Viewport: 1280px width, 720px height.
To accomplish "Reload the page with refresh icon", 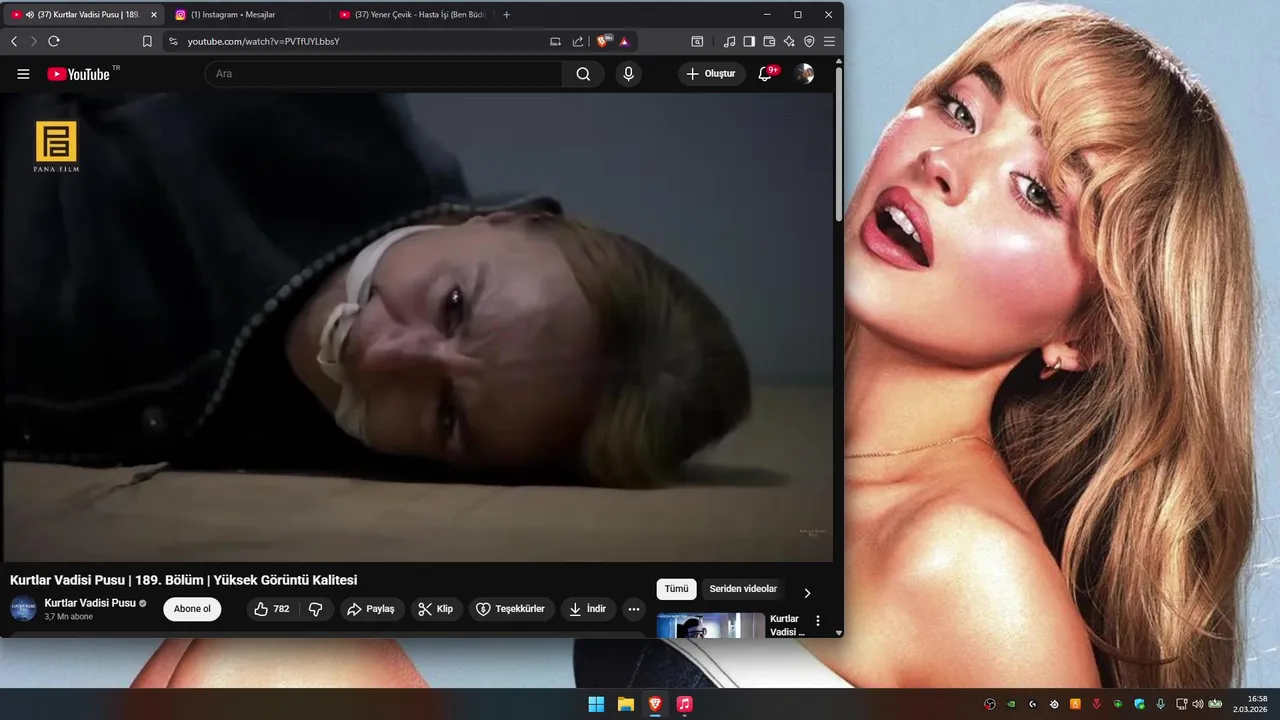I will pos(54,41).
